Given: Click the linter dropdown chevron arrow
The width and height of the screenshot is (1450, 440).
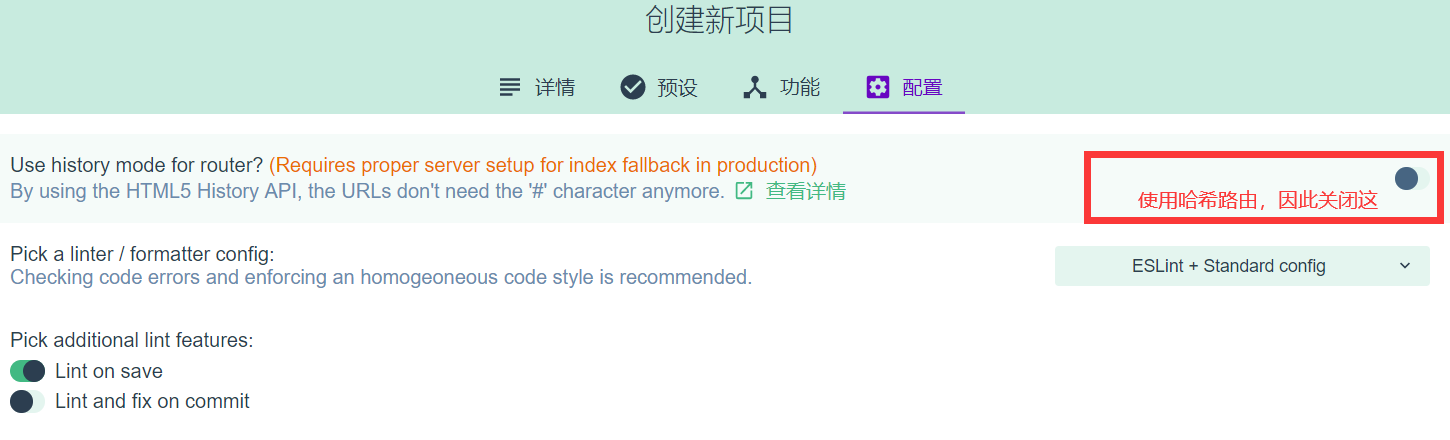Looking at the screenshot, I should click(x=1405, y=266).
